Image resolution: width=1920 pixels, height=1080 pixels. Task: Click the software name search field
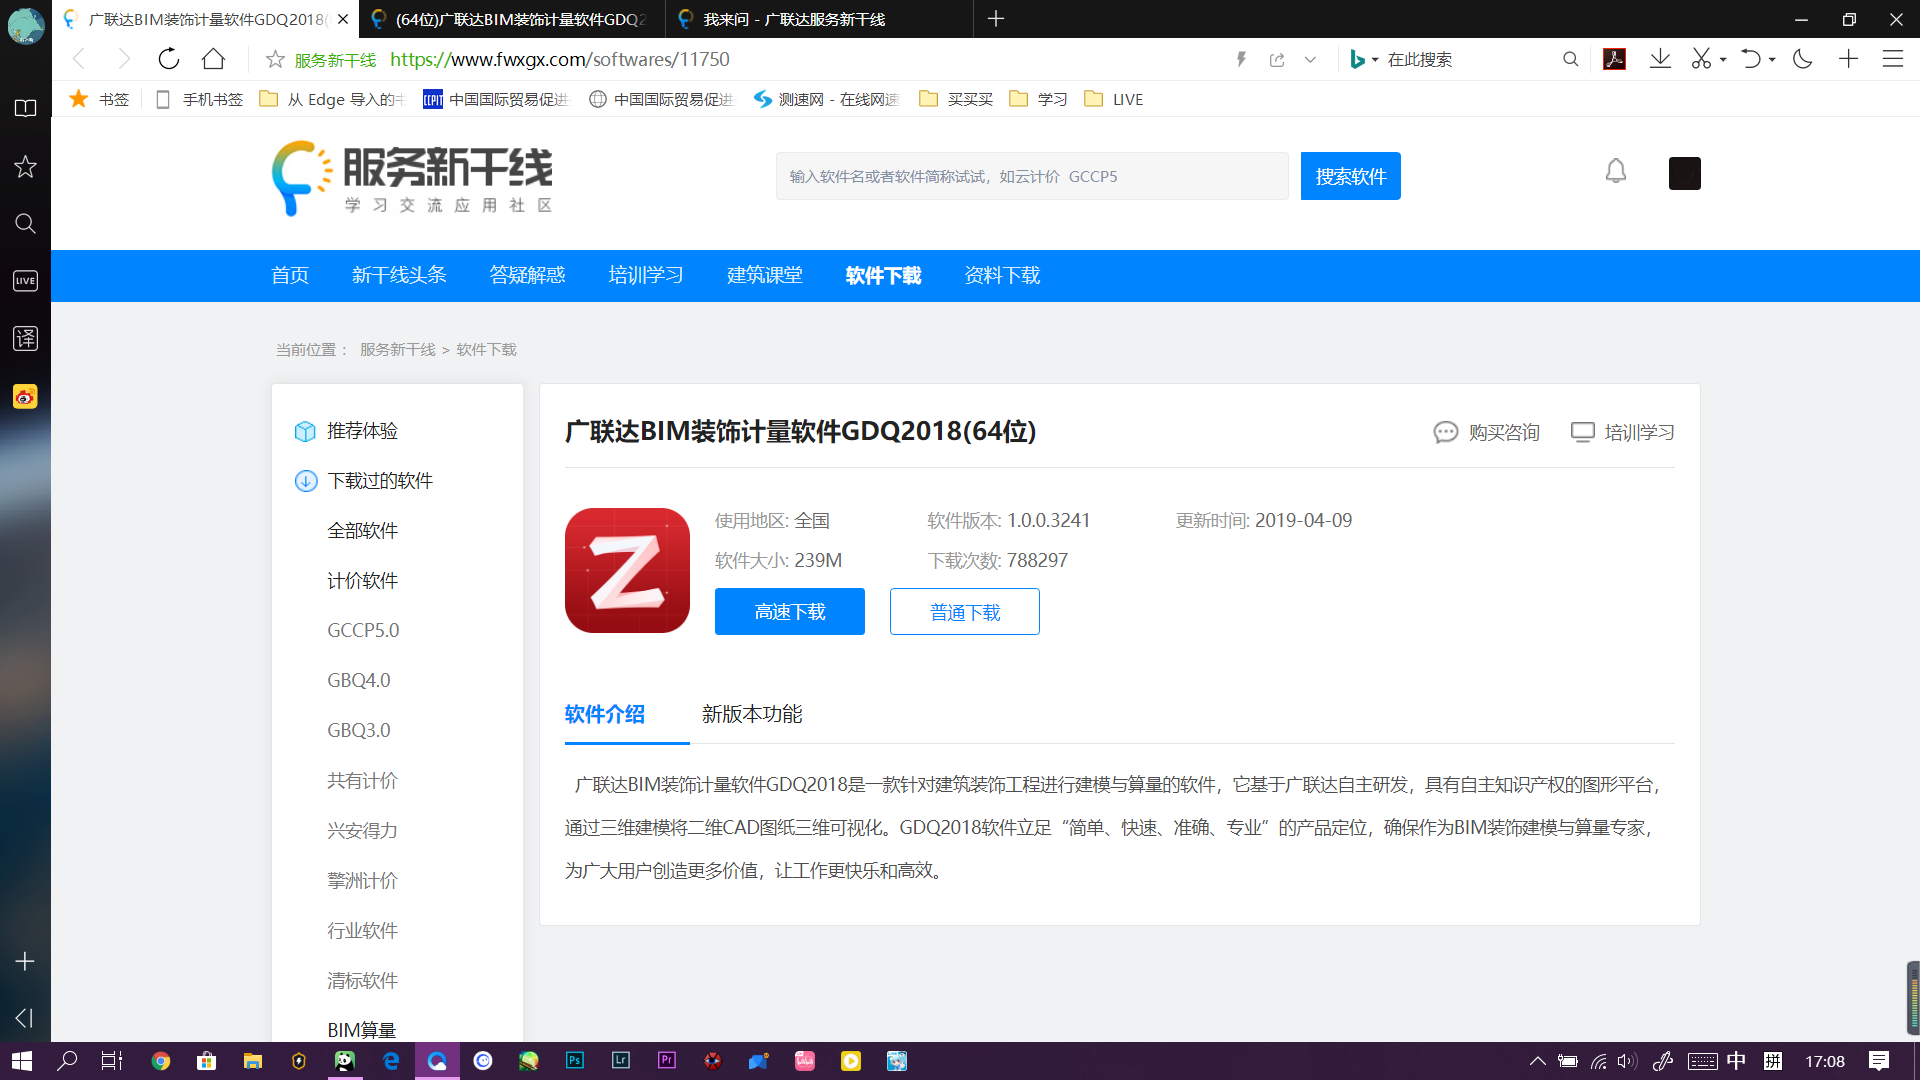pyautogui.click(x=1032, y=176)
